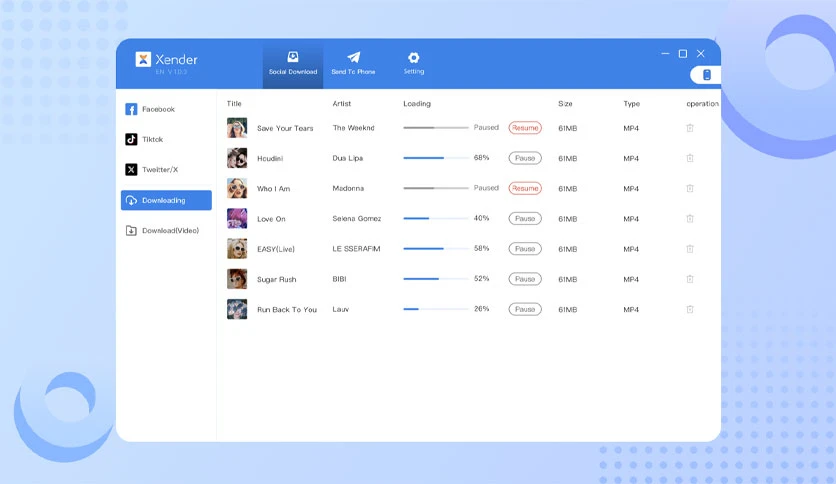Viewport: 836px width, 484px height.
Task: Click the artist name Selena Gomez
Action: [357, 219]
